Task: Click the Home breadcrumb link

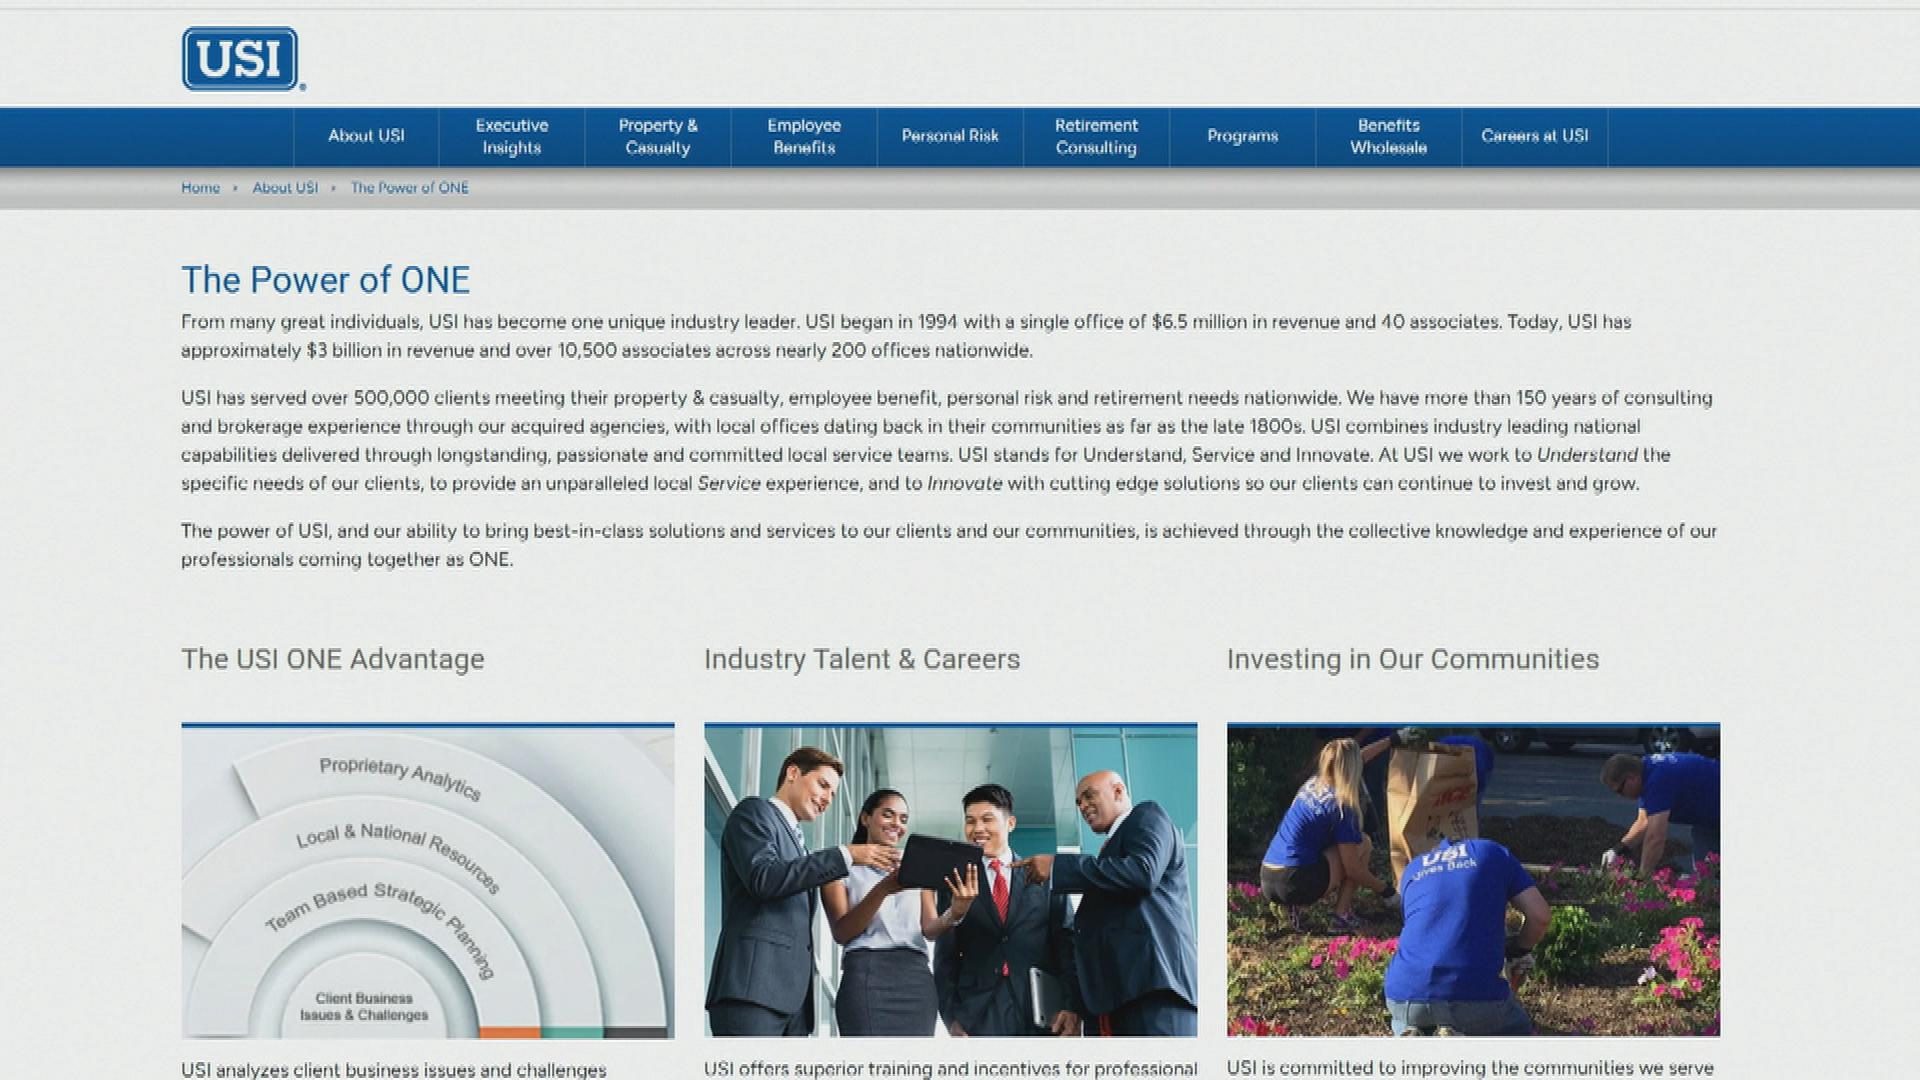Action: [x=200, y=188]
